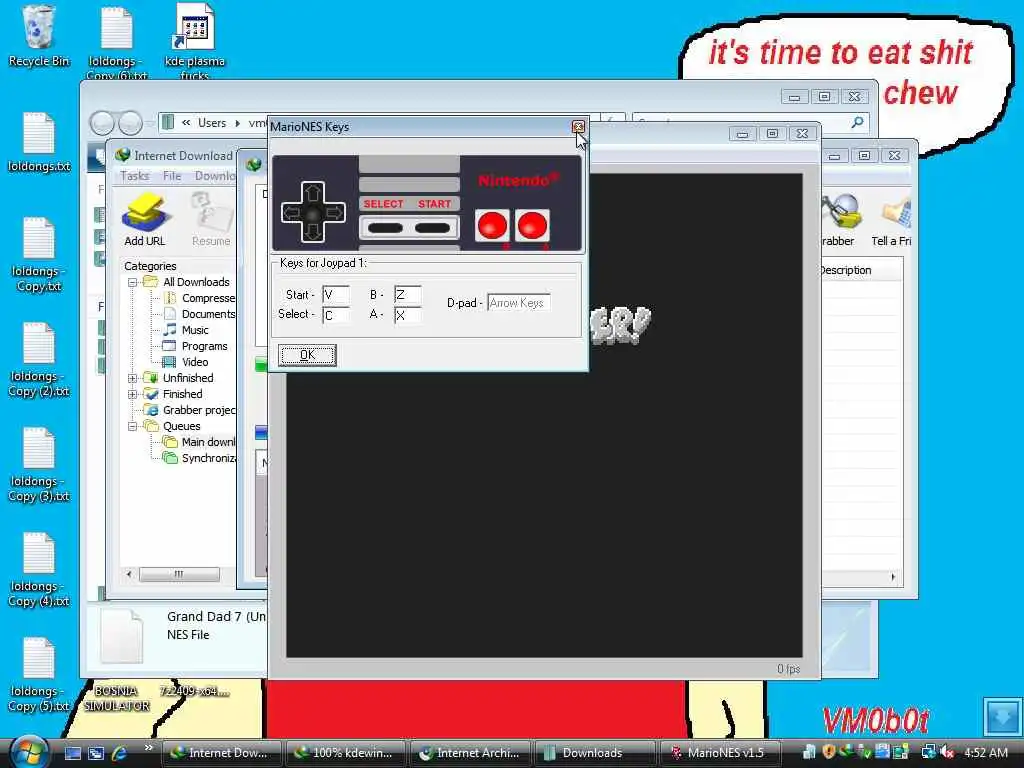Switch to Internet Dow... taskbar window
The height and width of the screenshot is (768, 1024).
coord(221,753)
